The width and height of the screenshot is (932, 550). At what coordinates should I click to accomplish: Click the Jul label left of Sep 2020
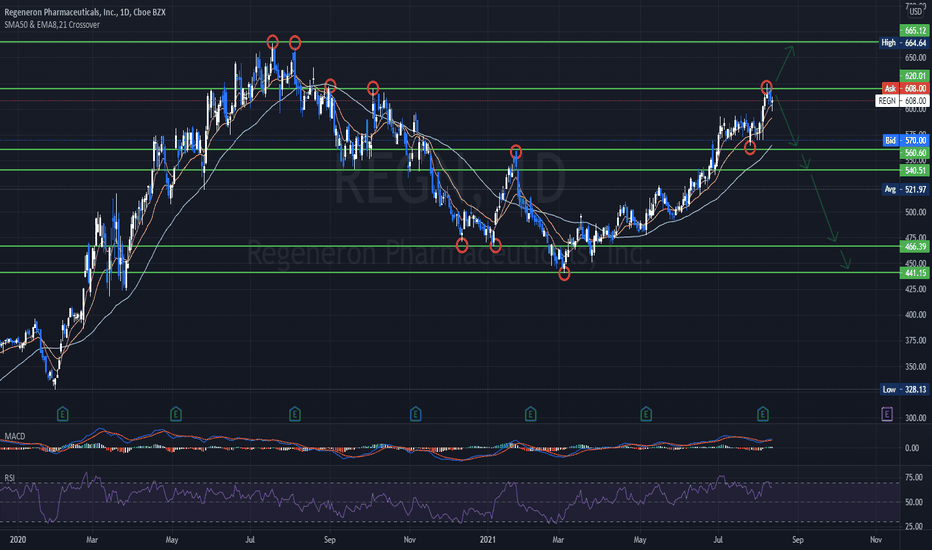[250, 540]
